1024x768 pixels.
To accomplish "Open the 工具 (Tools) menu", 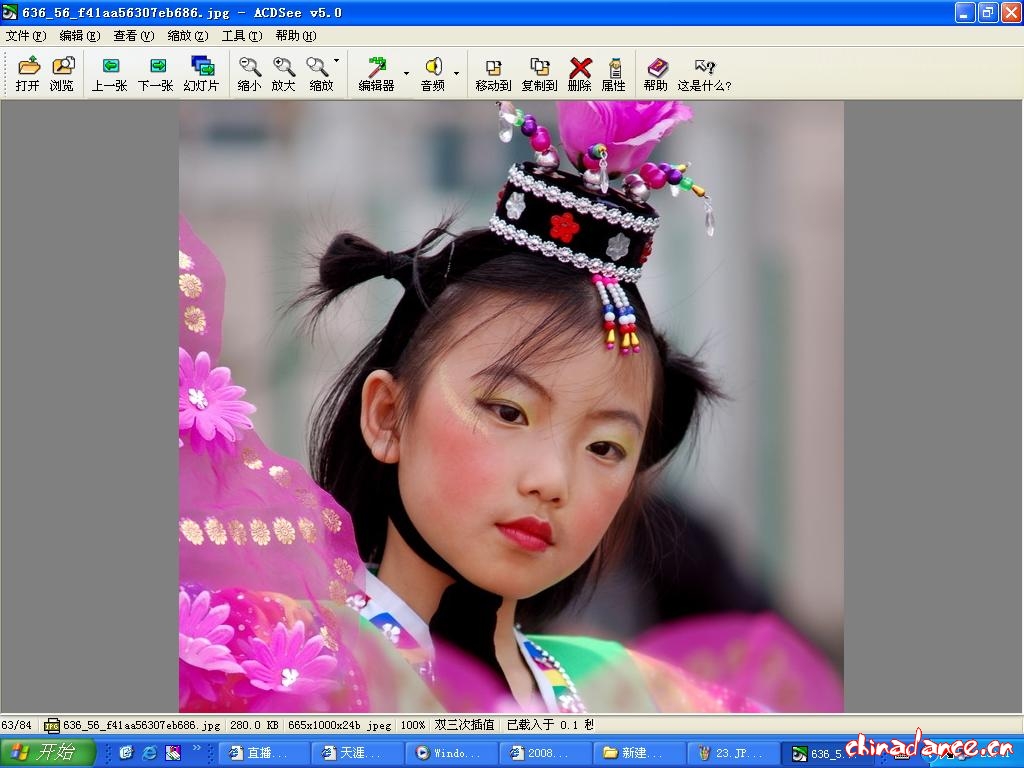I will (241, 36).
